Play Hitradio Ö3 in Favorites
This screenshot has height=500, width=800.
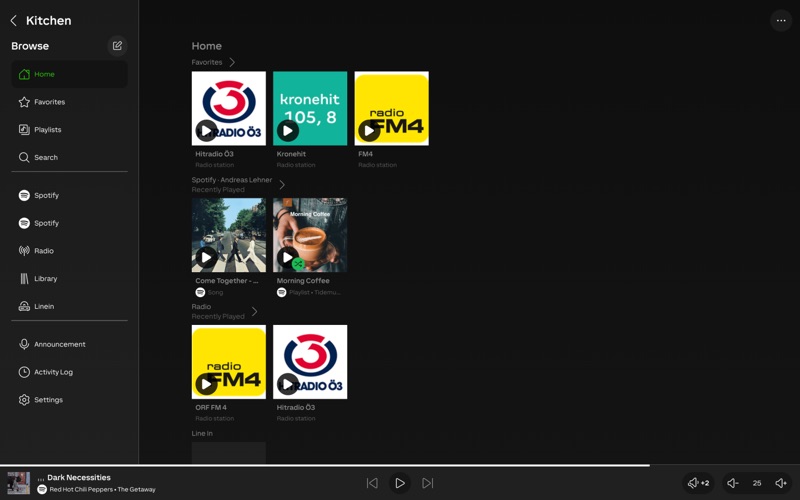tap(206, 131)
